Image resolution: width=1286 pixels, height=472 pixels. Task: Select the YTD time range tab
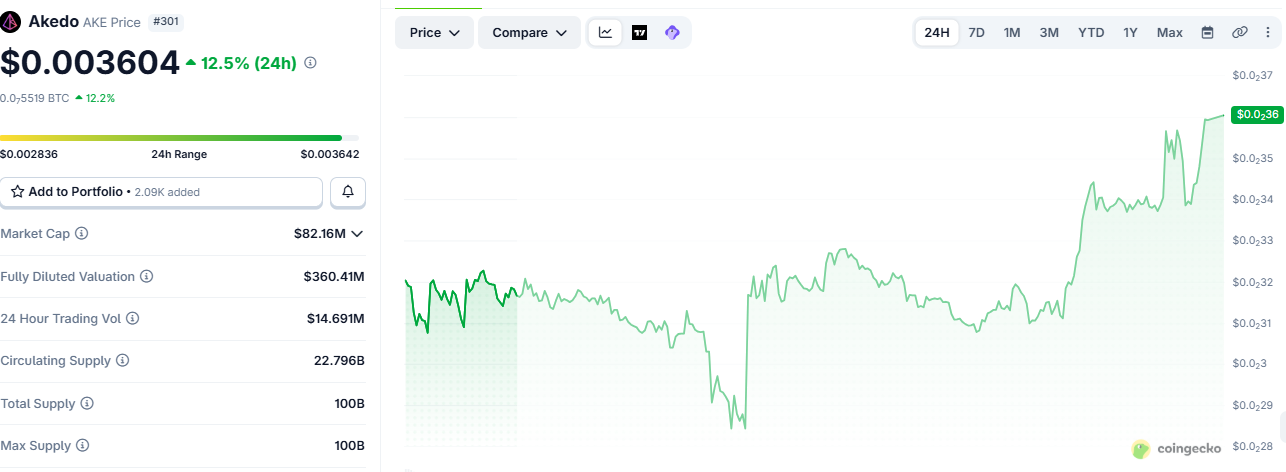(1091, 32)
